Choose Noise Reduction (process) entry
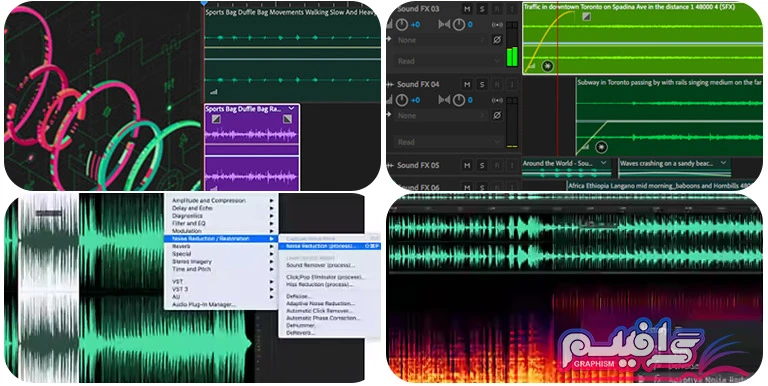The image size is (768, 386). tap(330, 246)
